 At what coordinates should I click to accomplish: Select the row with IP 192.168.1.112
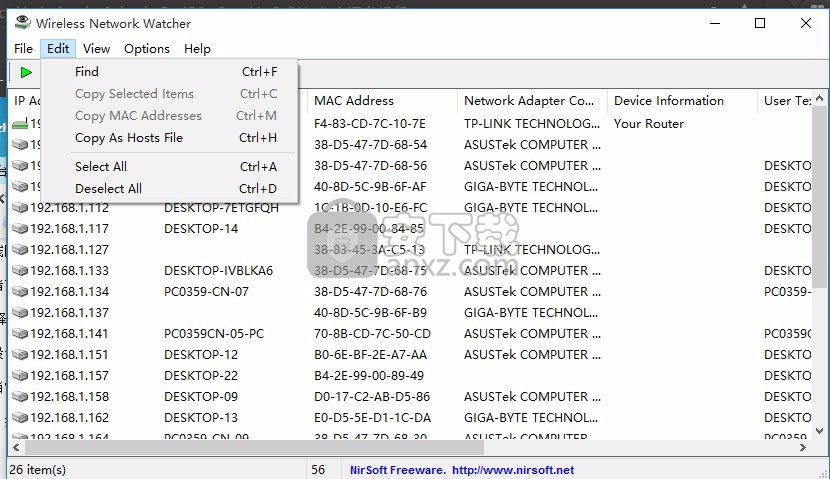(410, 207)
